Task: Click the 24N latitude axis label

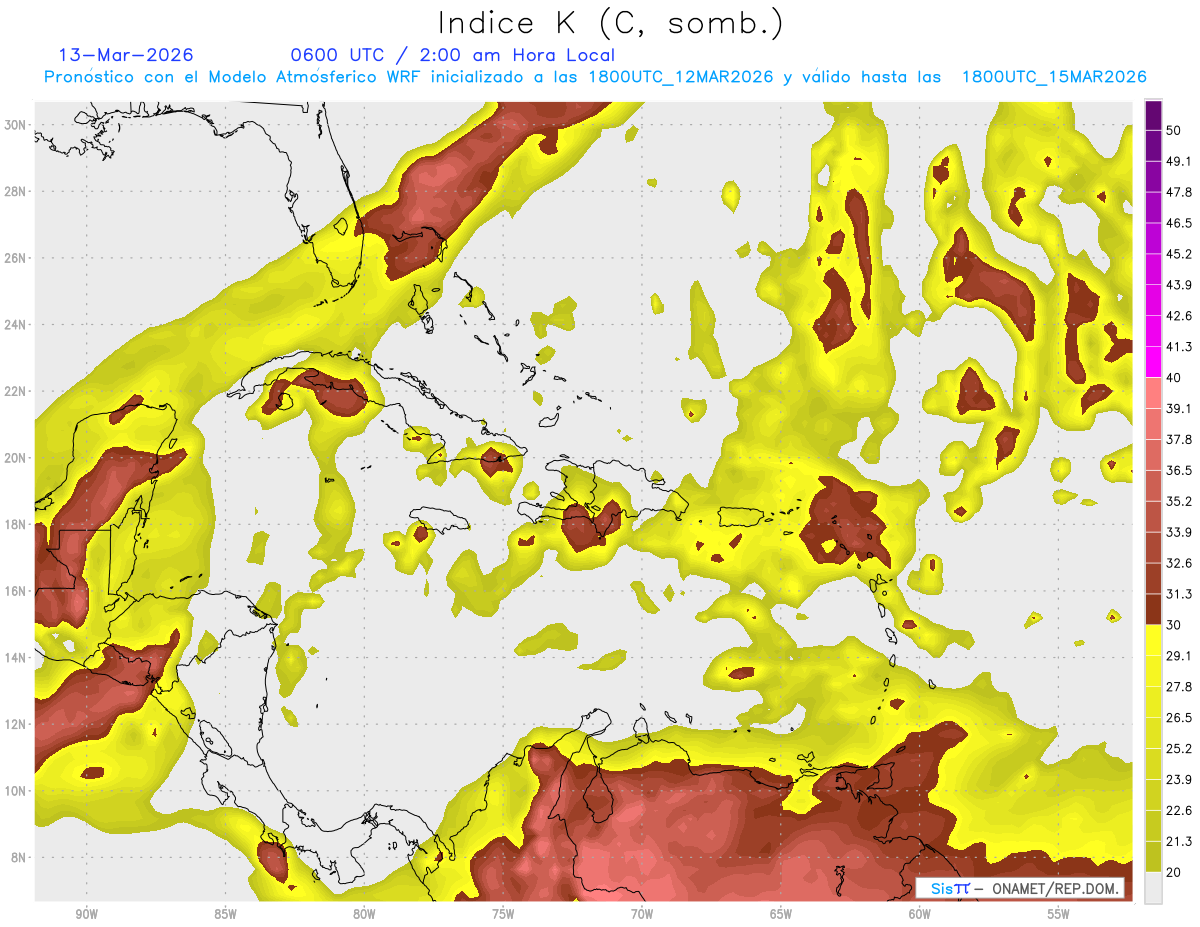Action: tap(16, 325)
